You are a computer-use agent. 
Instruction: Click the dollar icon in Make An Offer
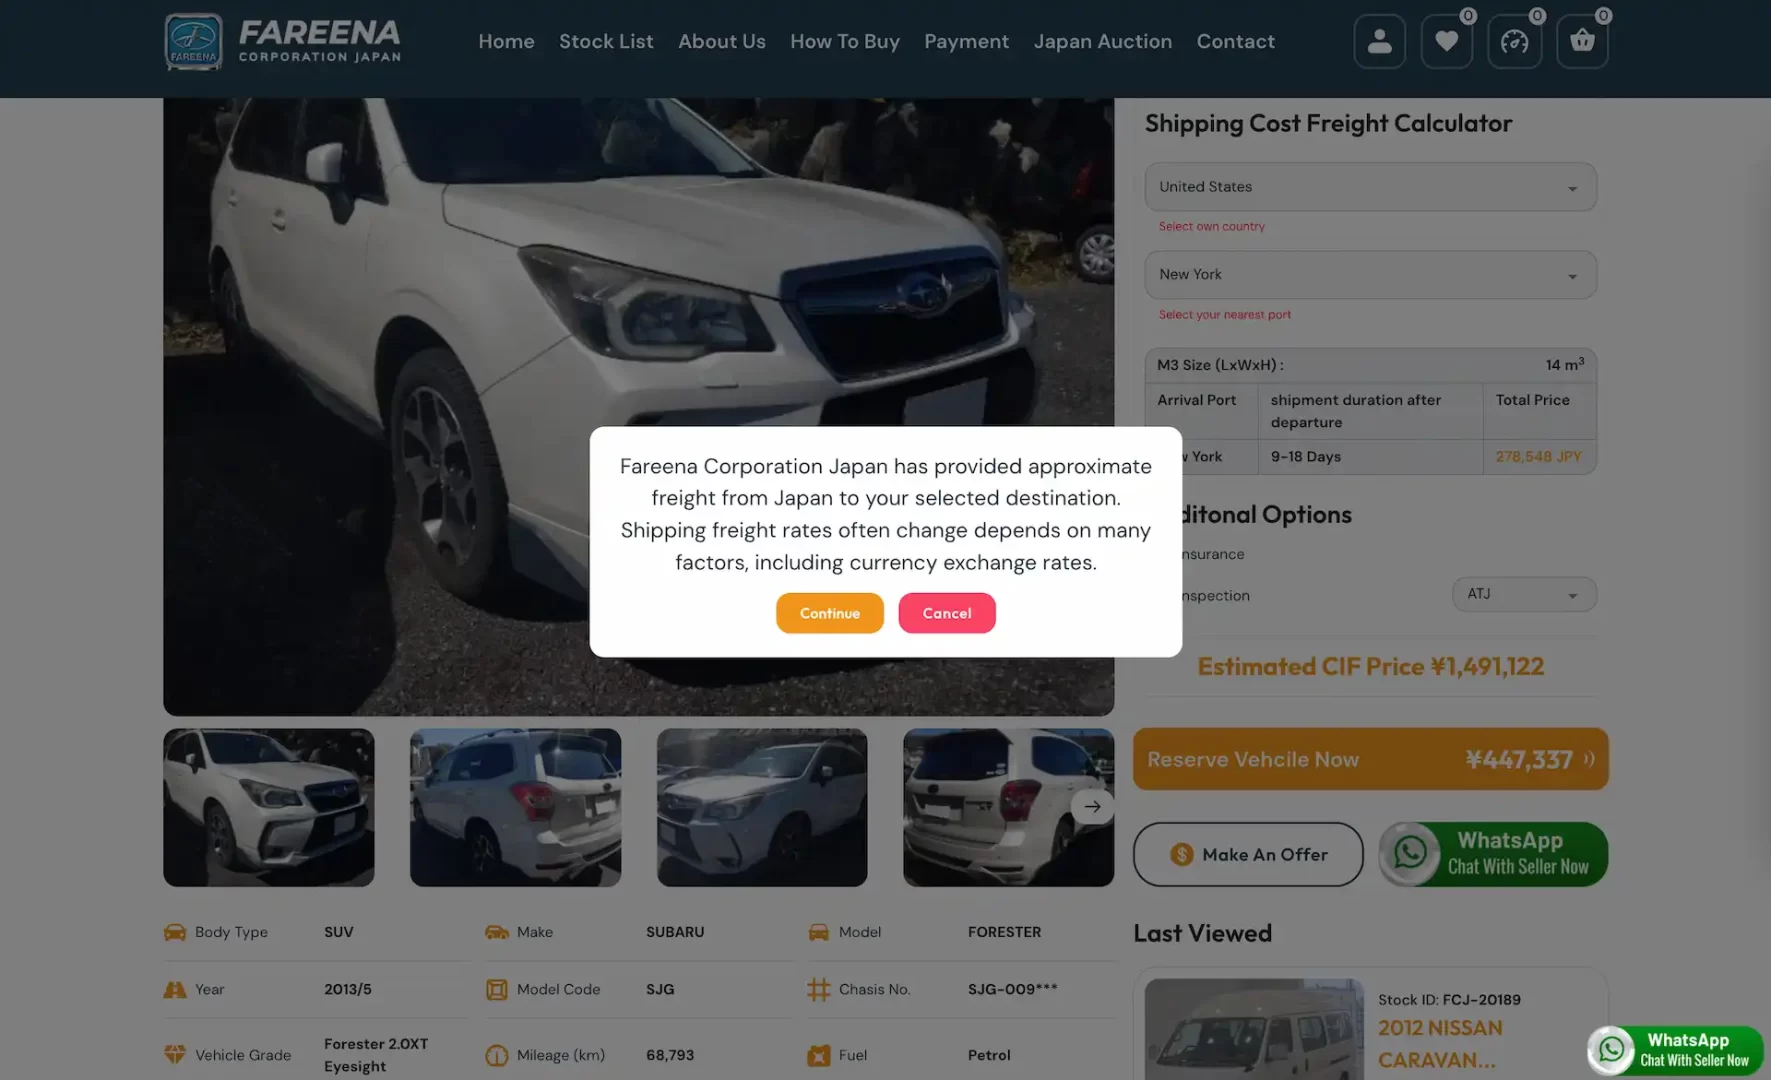pyautogui.click(x=1182, y=855)
